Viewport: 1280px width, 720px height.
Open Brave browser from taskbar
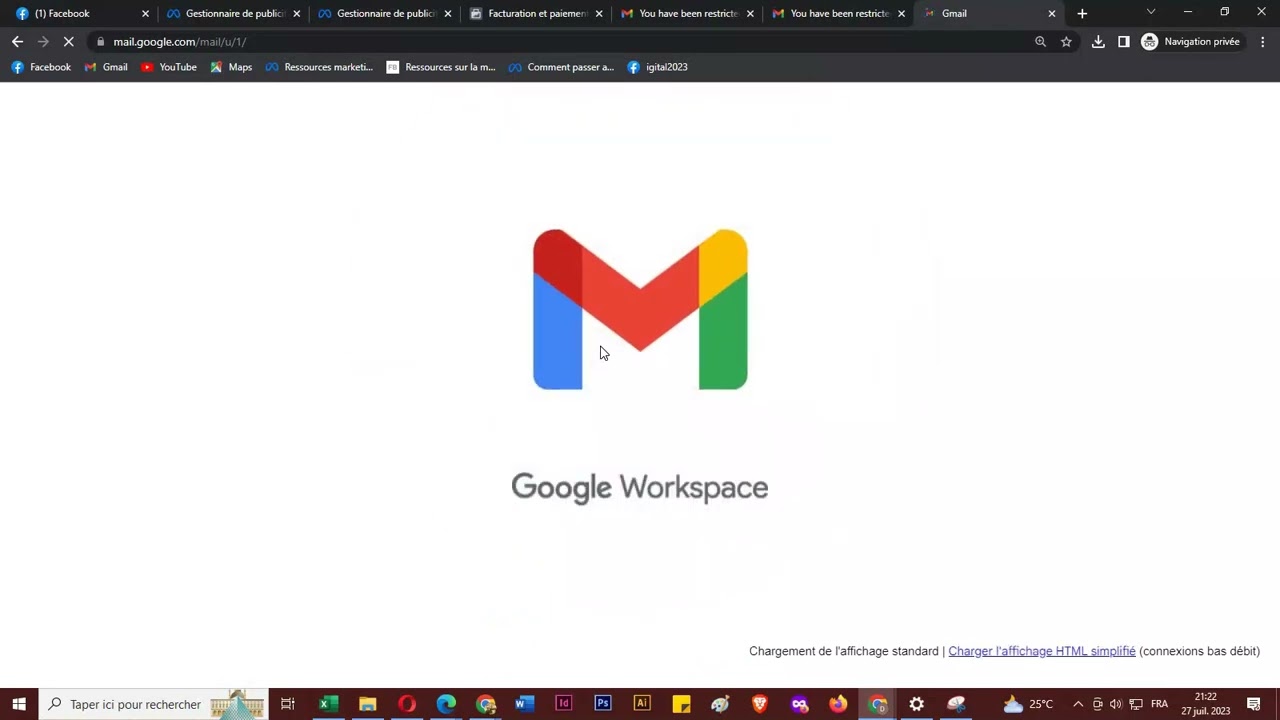click(x=760, y=704)
